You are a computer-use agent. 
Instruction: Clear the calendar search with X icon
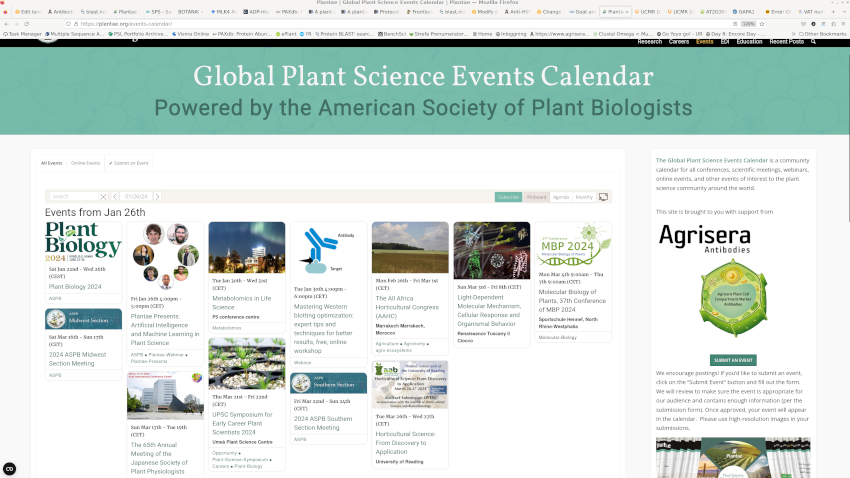(x=103, y=197)
